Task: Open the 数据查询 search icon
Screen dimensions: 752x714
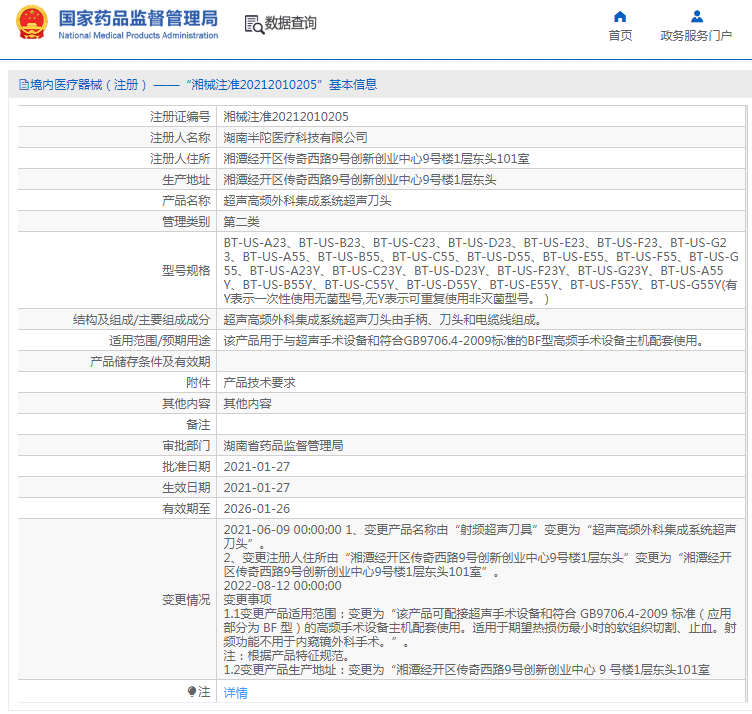Action: pos(254,24)
